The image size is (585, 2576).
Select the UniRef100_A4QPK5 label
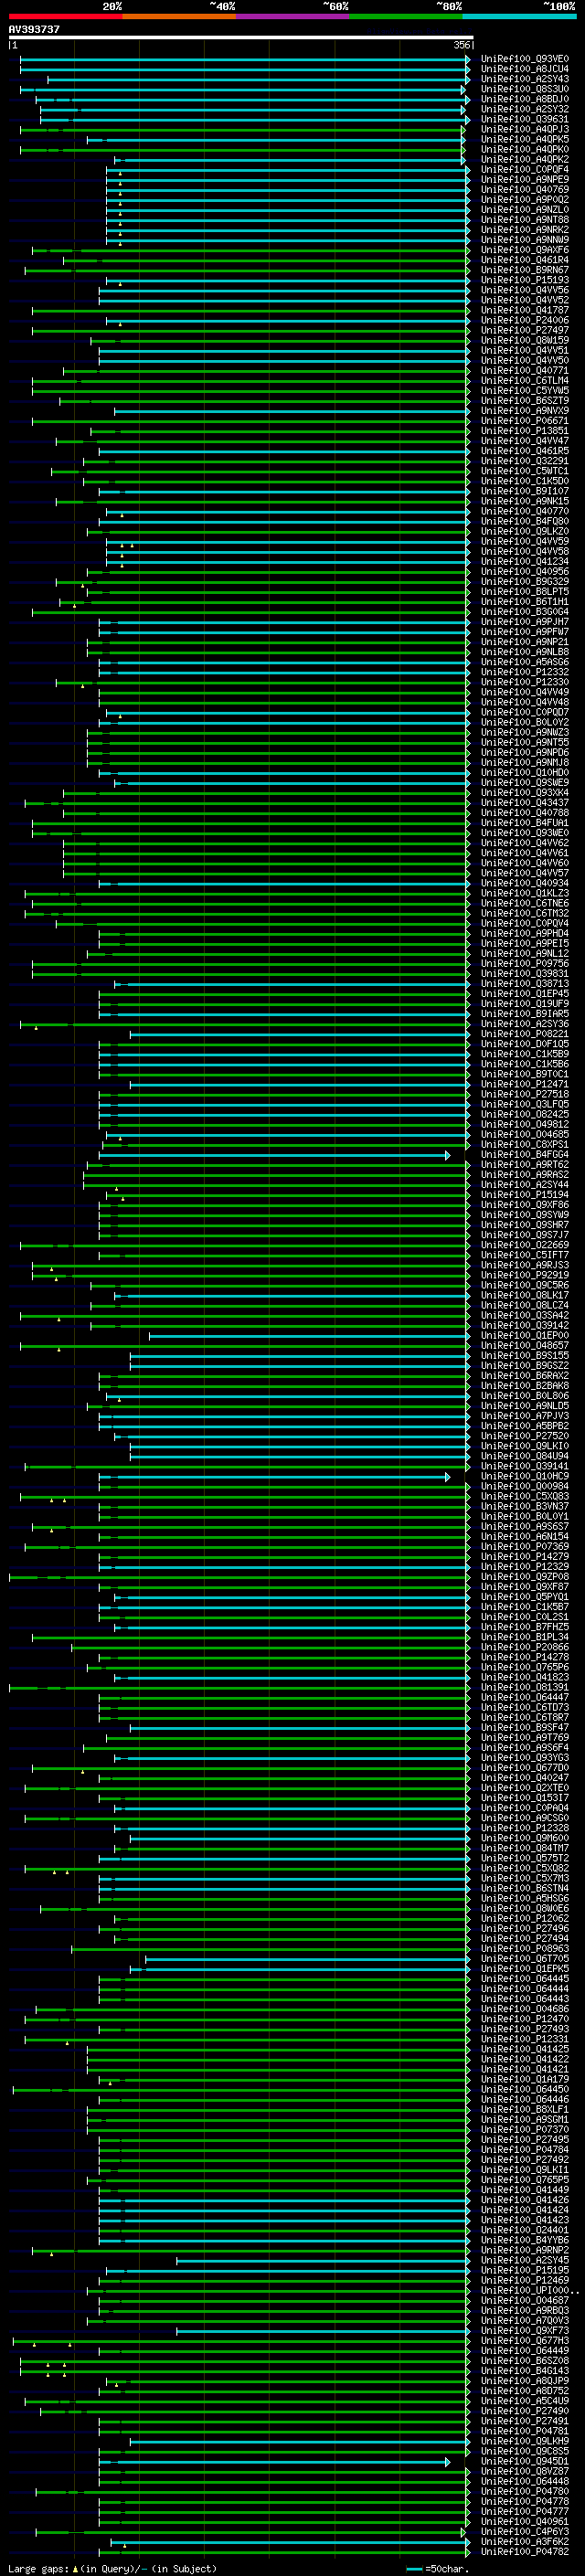[525, 139]
